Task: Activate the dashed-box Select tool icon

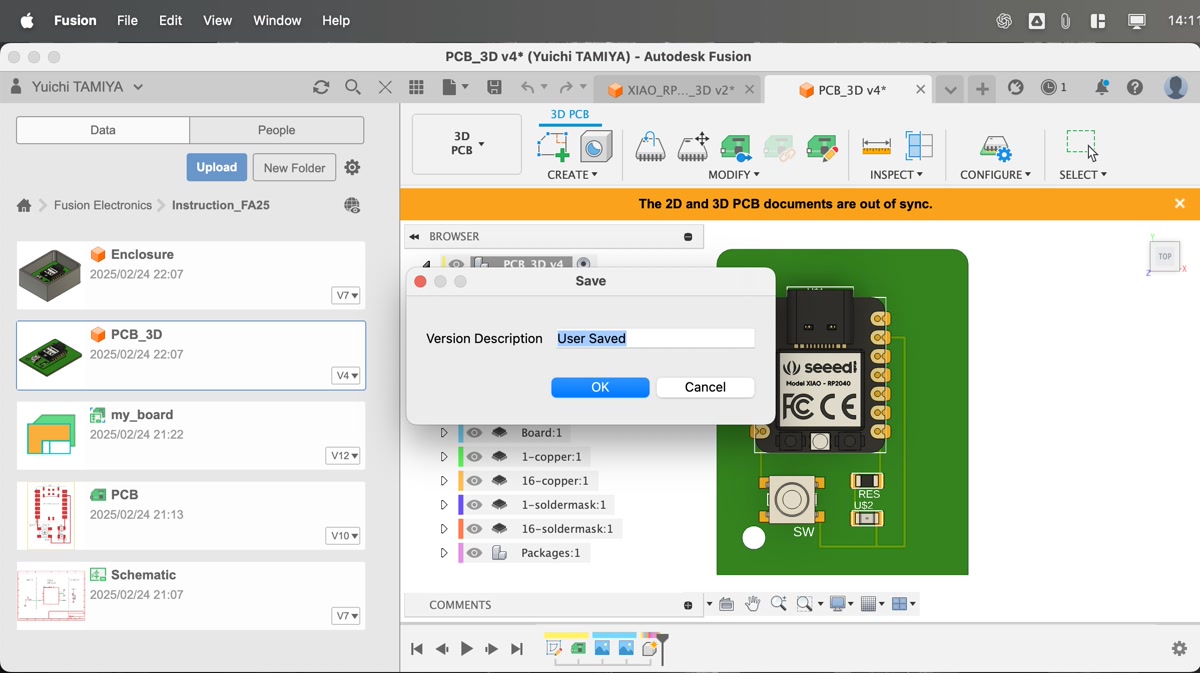Action: [1082, 146]
